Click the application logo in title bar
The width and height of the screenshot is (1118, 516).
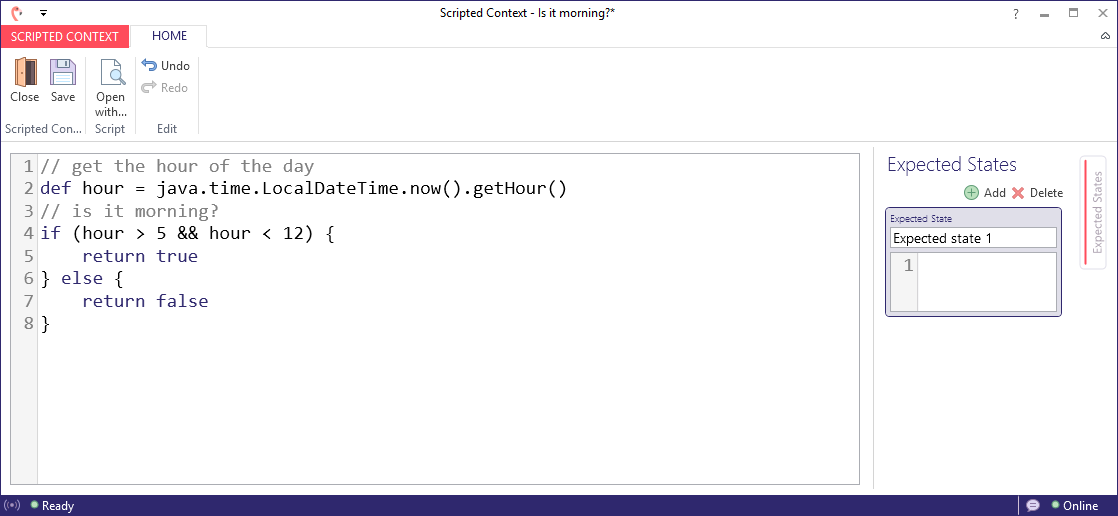[x=17, y=13]
